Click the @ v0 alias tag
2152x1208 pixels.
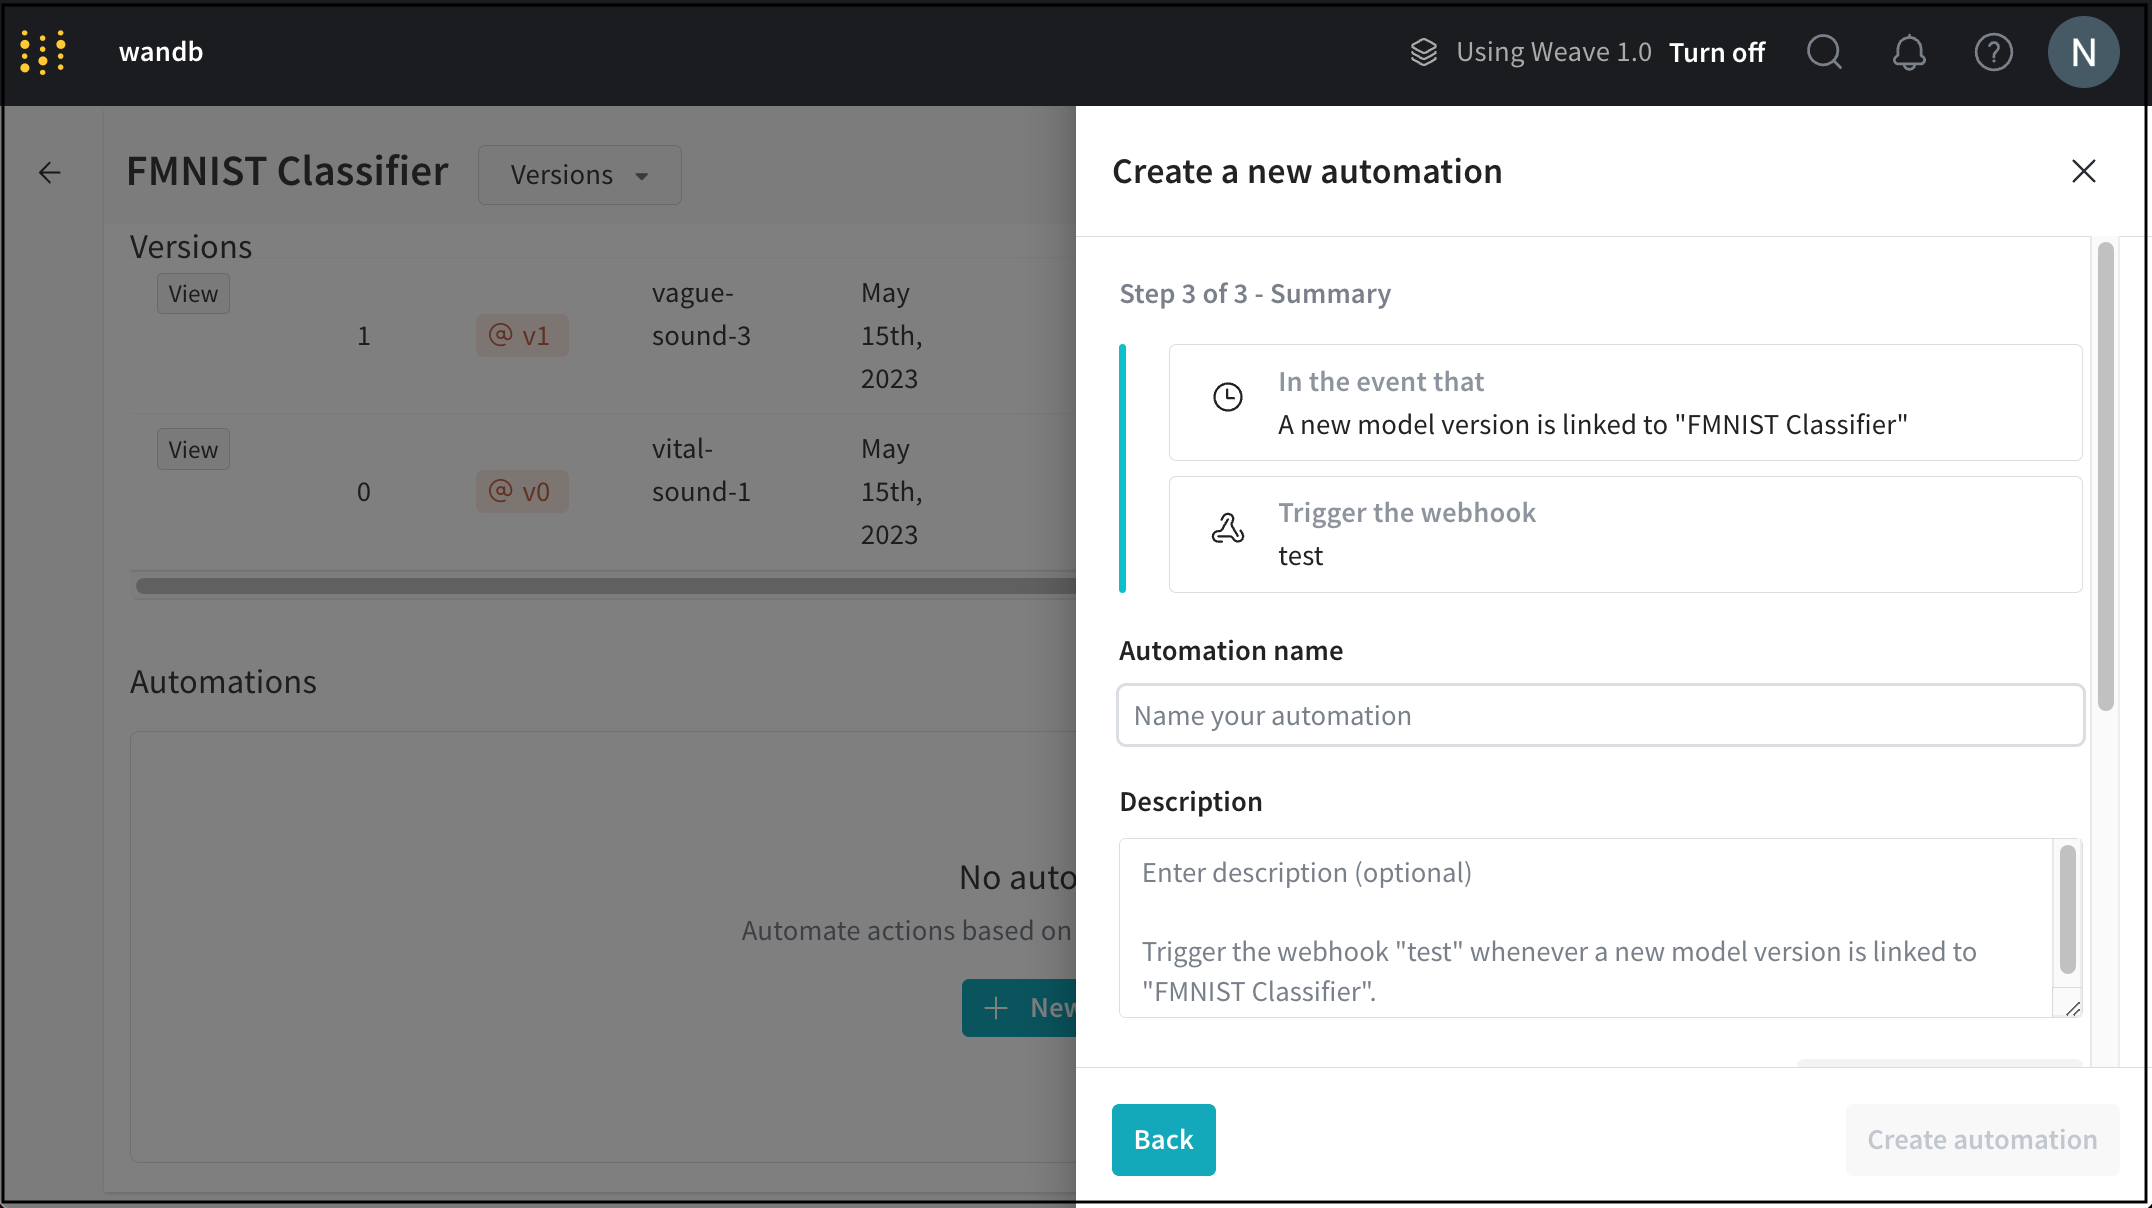tap(521, 492)
